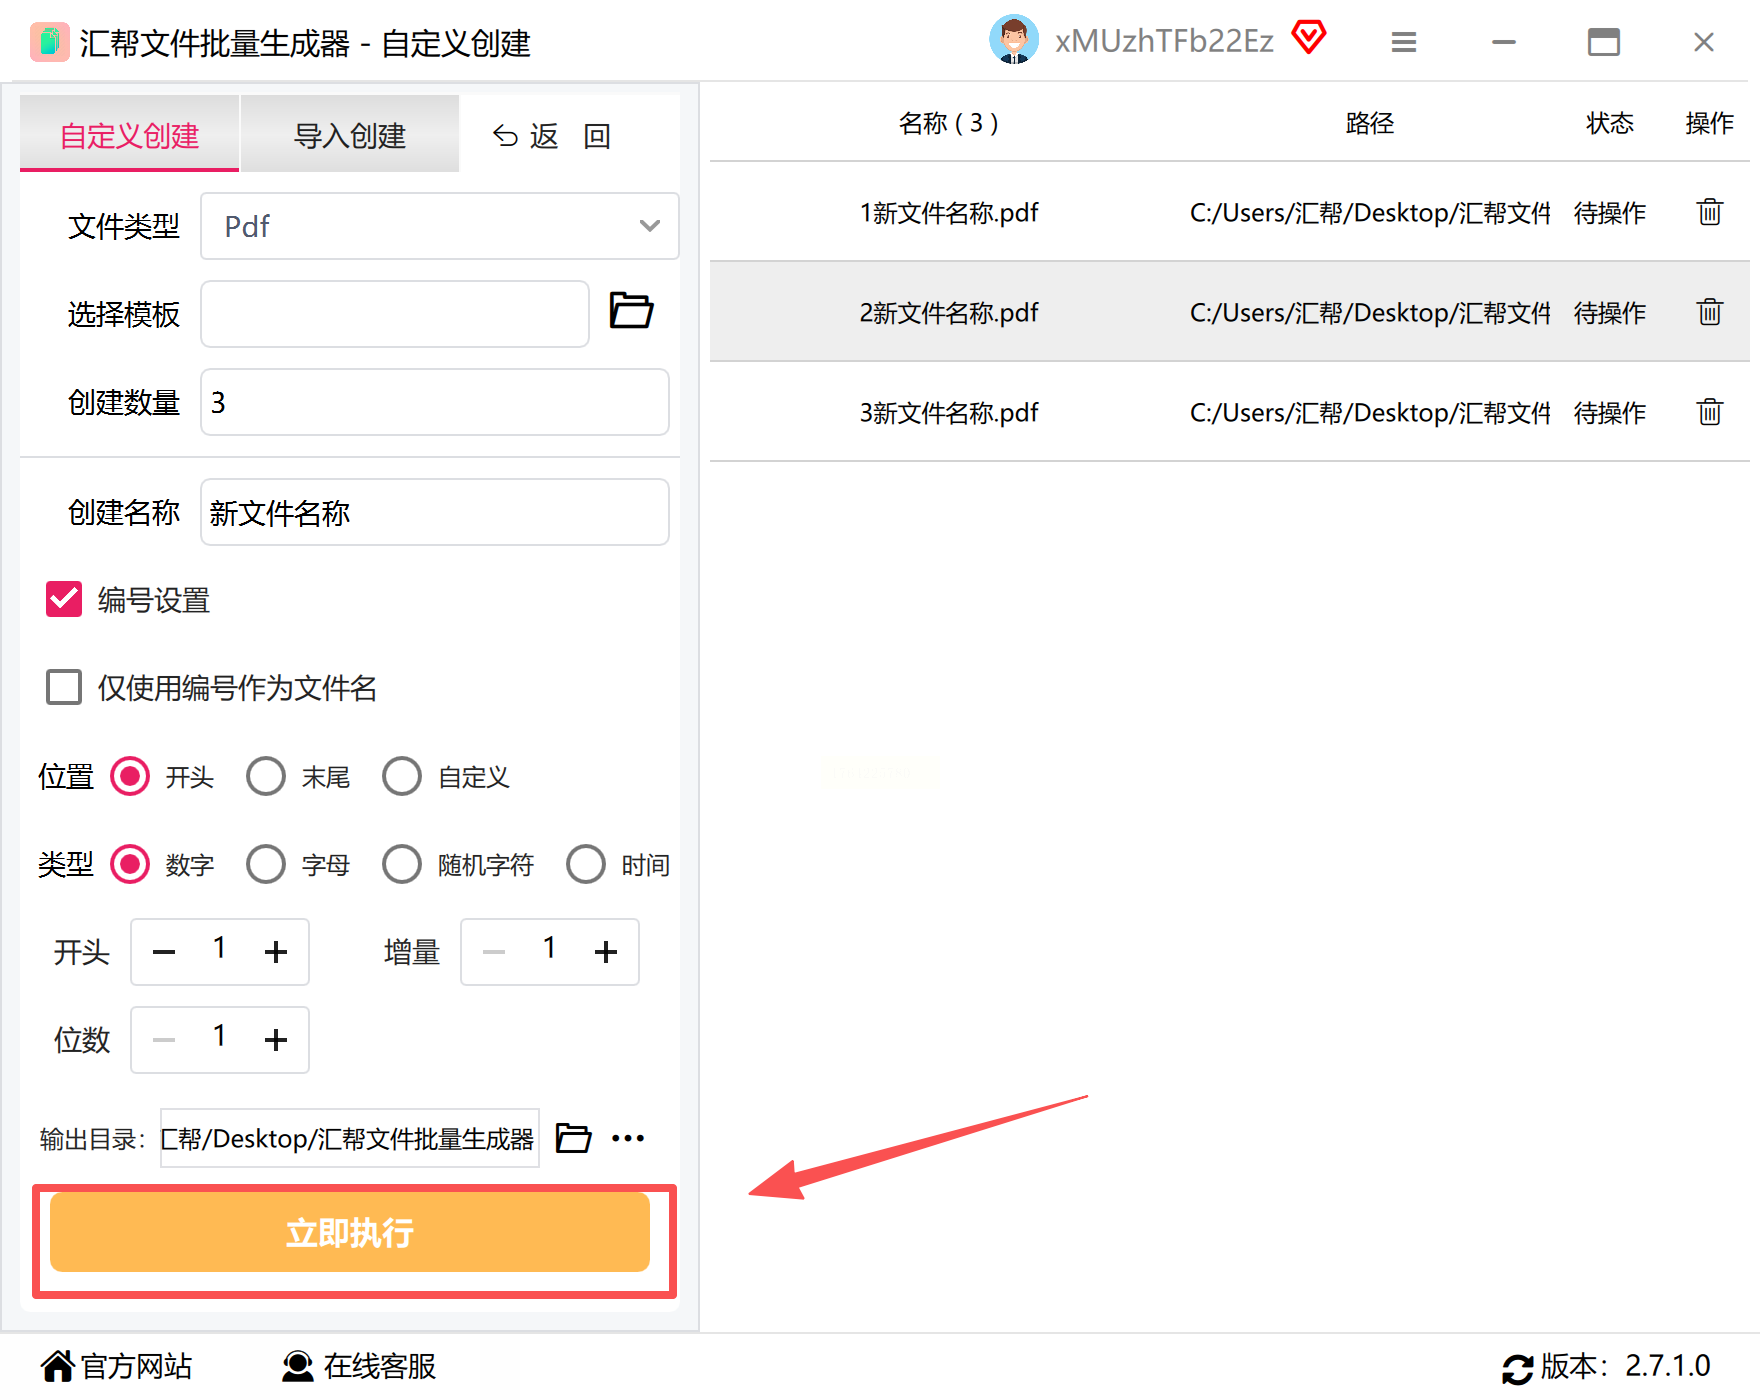1760x1400 pixels.
Task: Browse for a template file via the folder icon
Action: pos(631,311)
